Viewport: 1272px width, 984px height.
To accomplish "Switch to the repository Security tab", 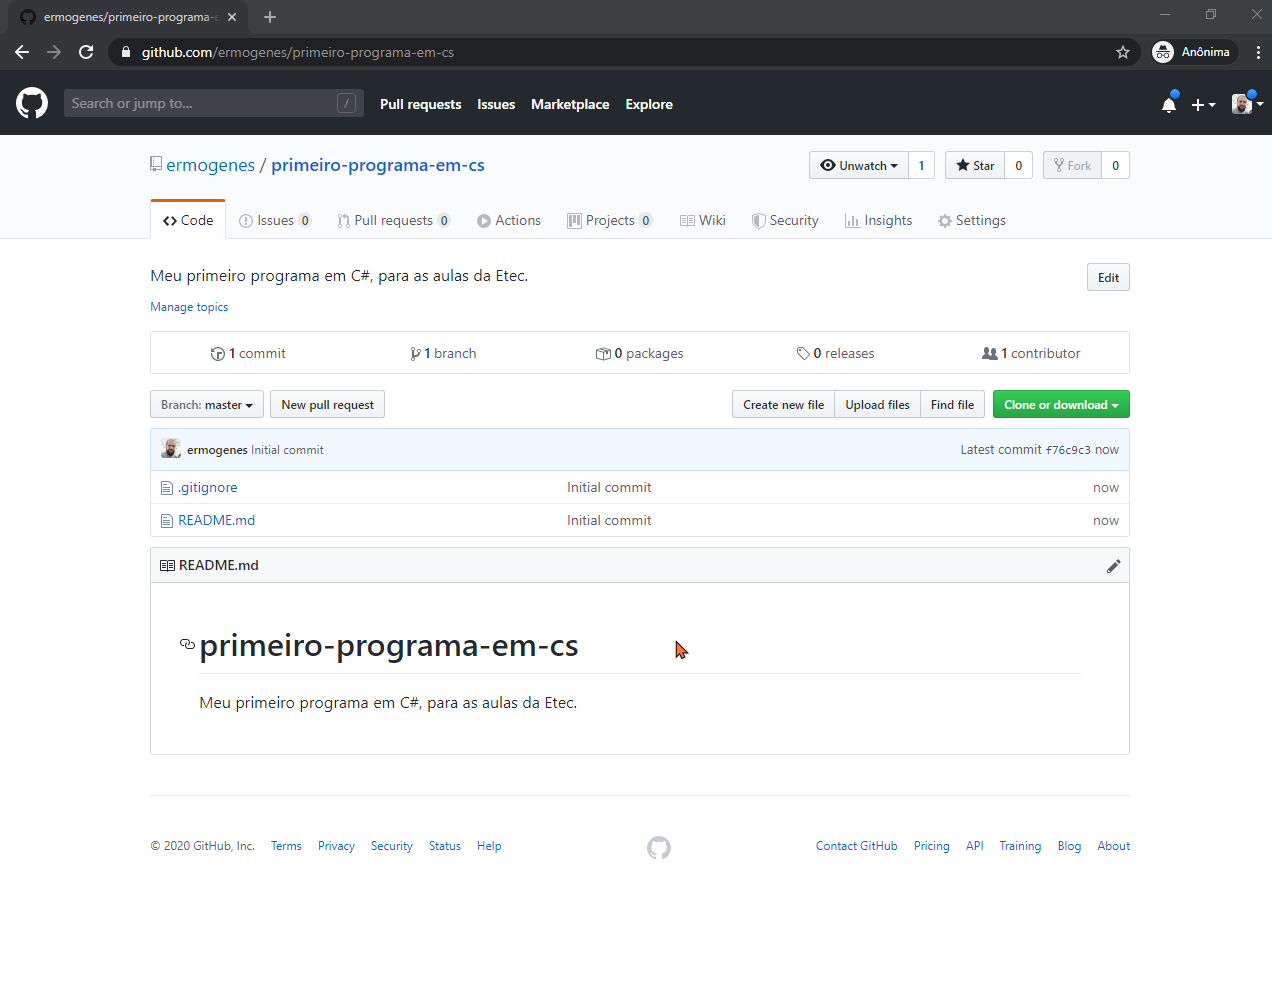I will click(785, 220).
